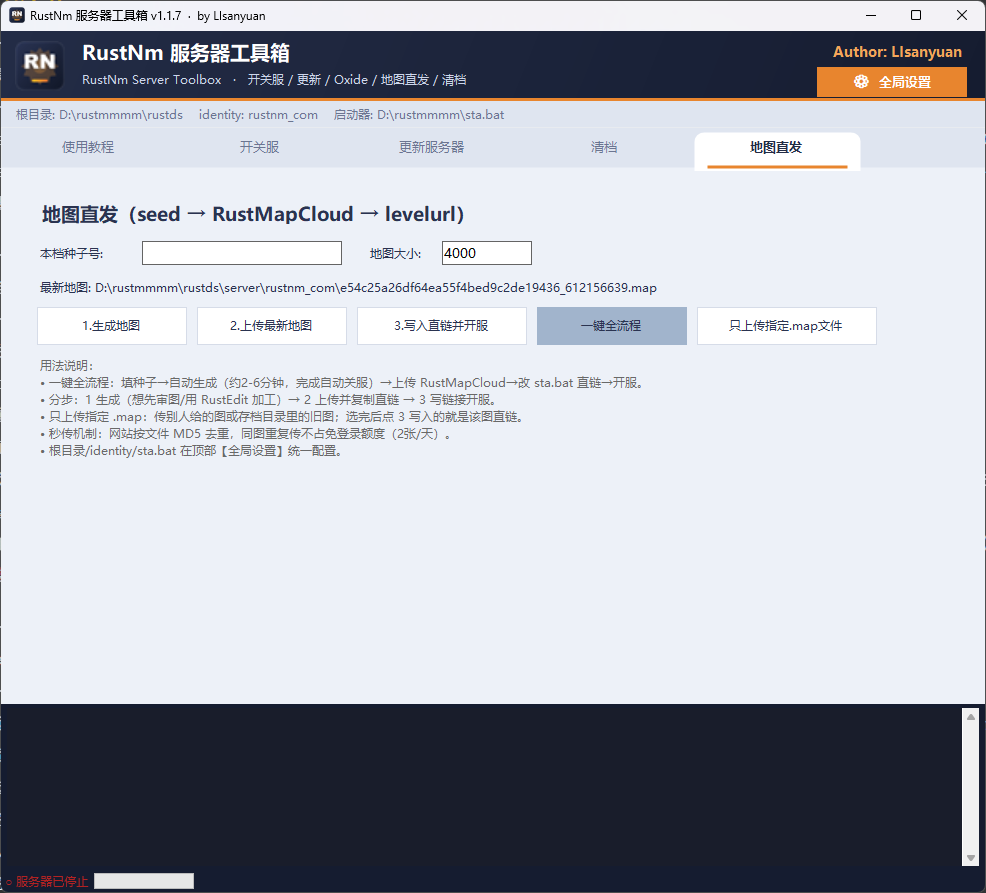Open the 清档 tab

(604, 147)
